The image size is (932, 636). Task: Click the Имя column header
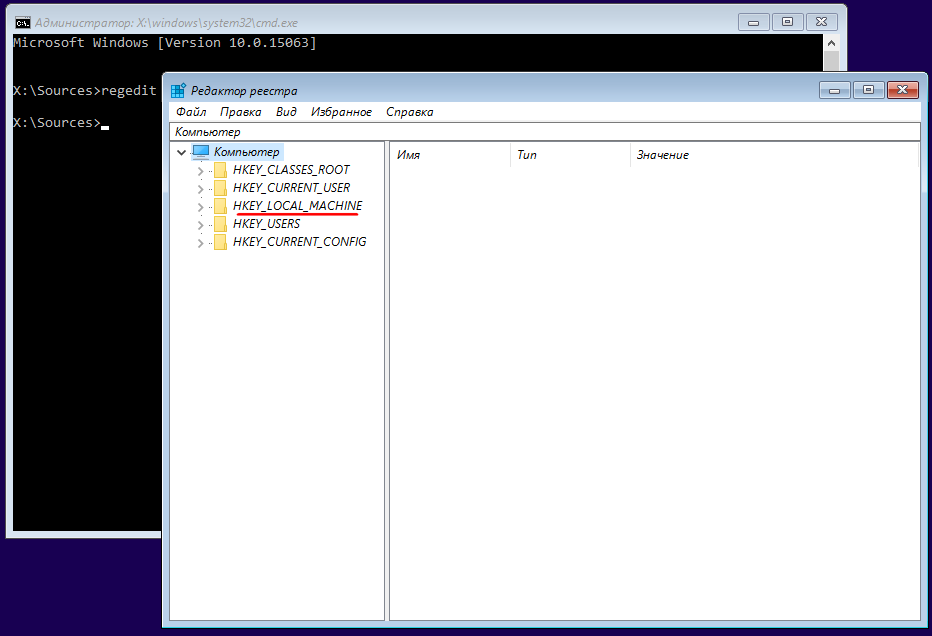[x=450, y=155]
